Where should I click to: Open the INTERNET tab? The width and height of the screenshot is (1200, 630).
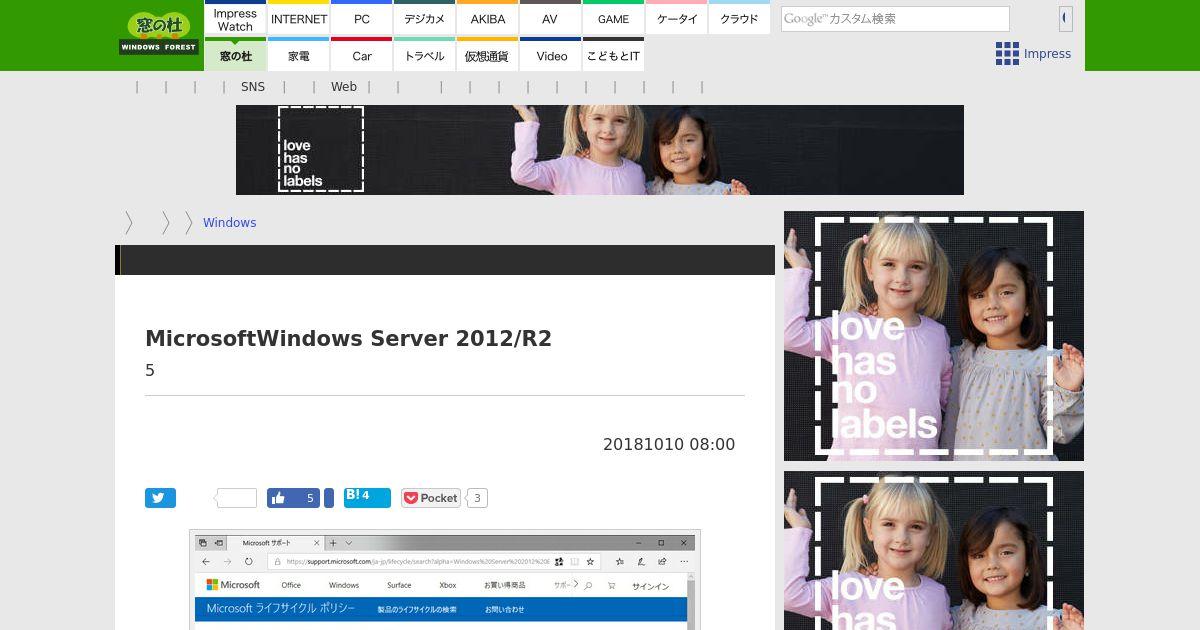point(299,19)
